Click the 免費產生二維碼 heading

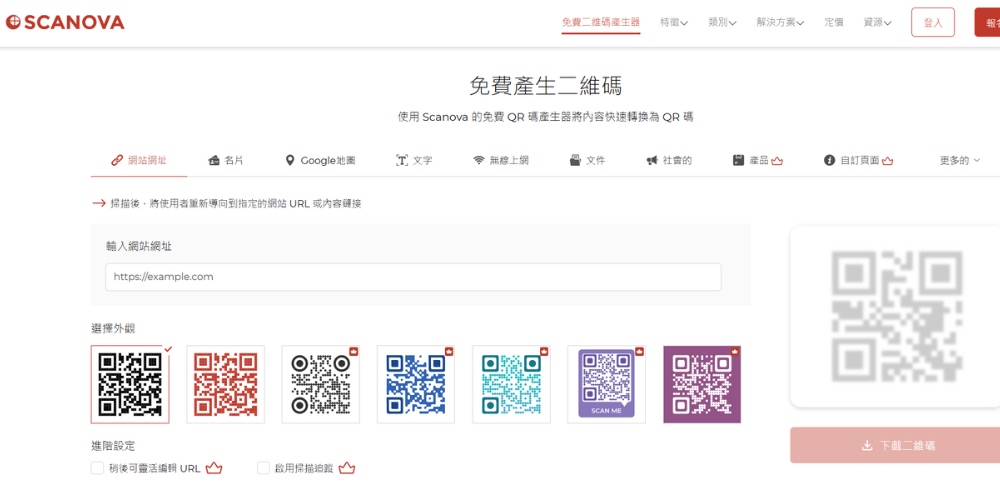pyautogui.click(x=545, y=85)
